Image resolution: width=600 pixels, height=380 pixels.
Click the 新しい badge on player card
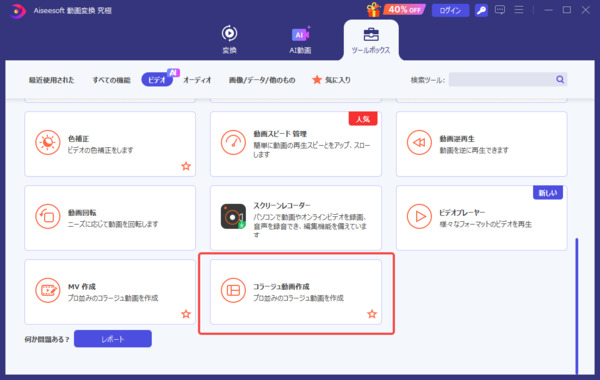pyautogui.click(x=548, y=193)
